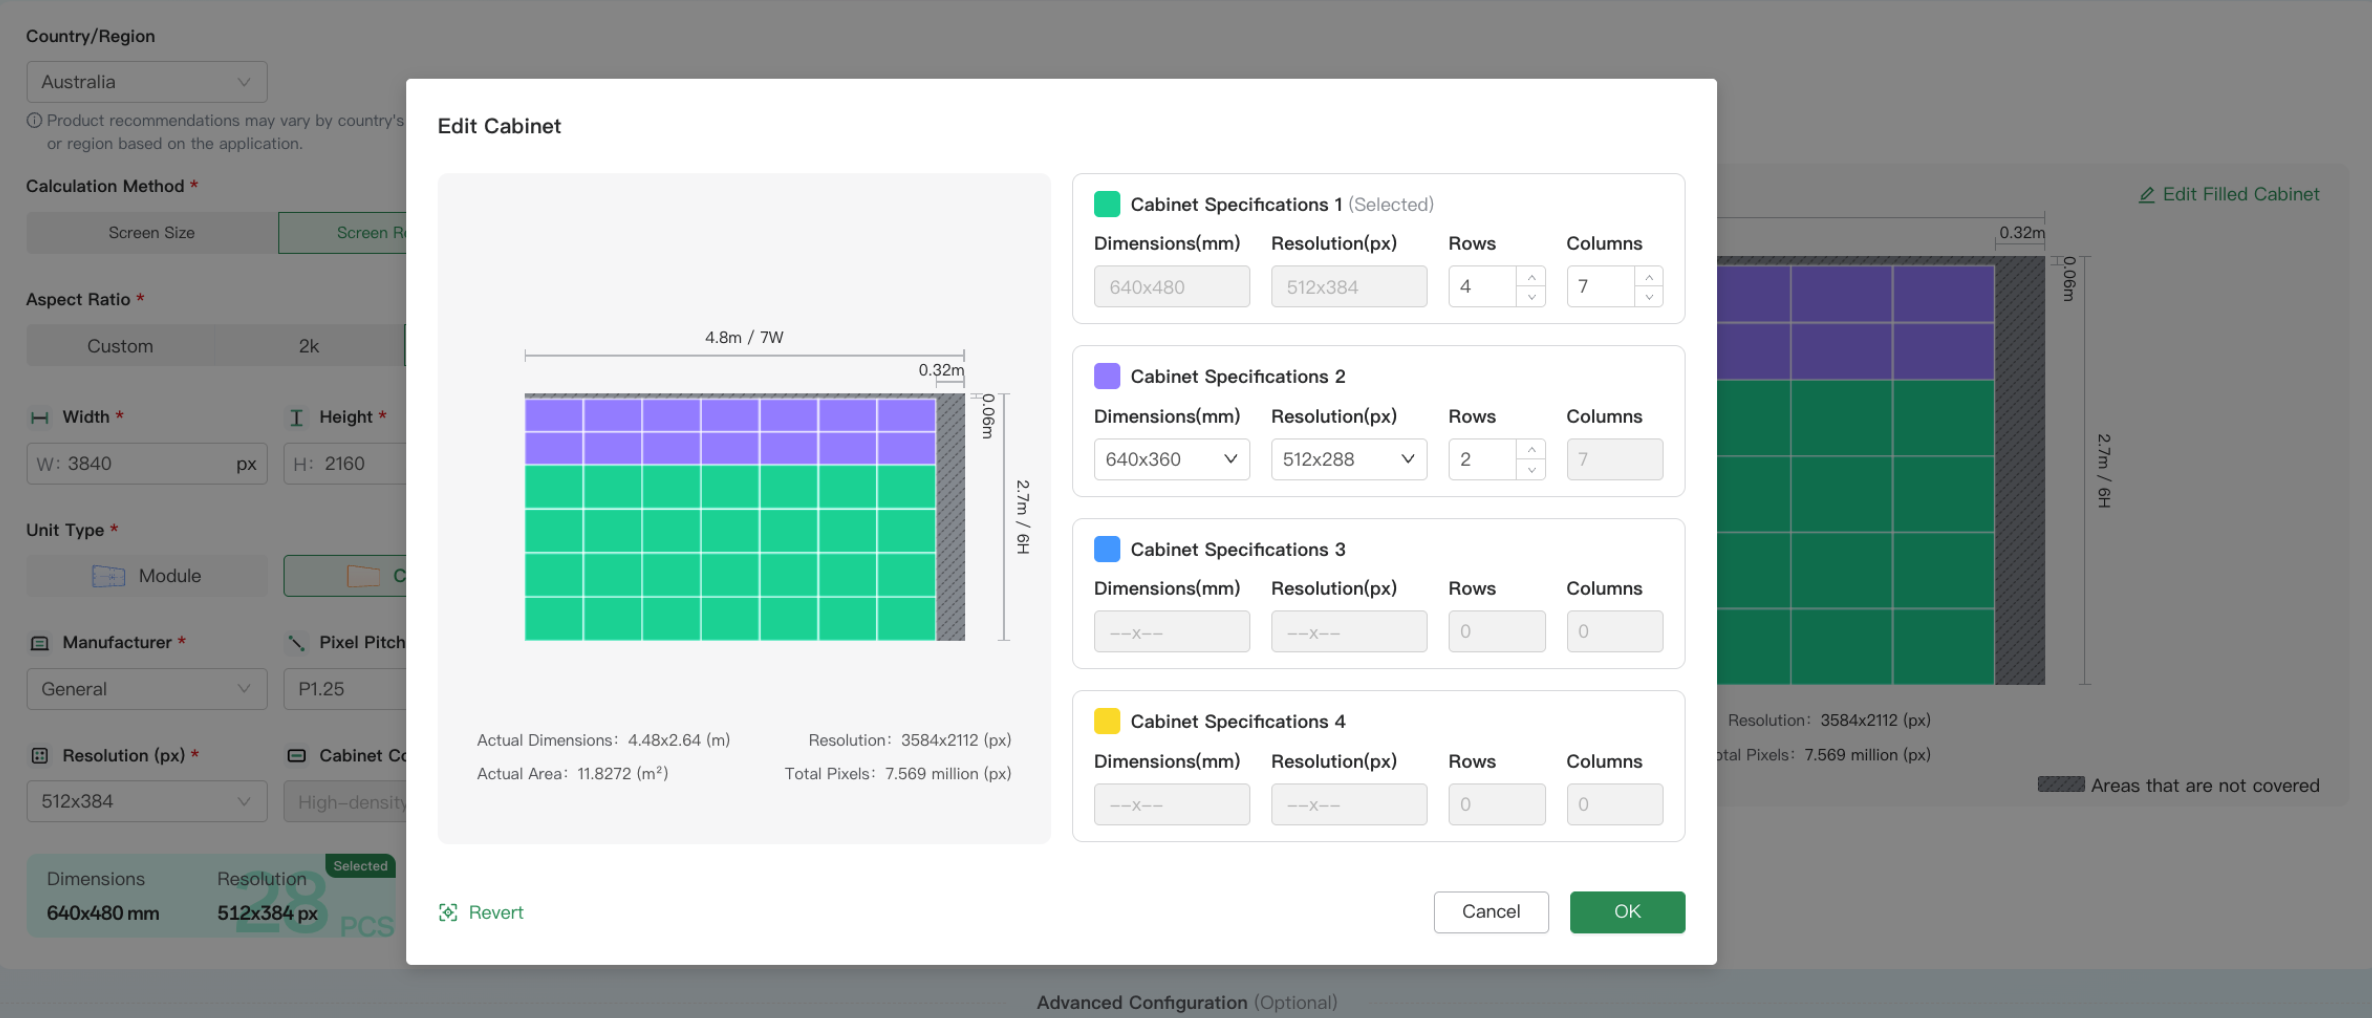Select the Module unit type option
Screen dimensions: 2372x1018
(x=148, y=576)
